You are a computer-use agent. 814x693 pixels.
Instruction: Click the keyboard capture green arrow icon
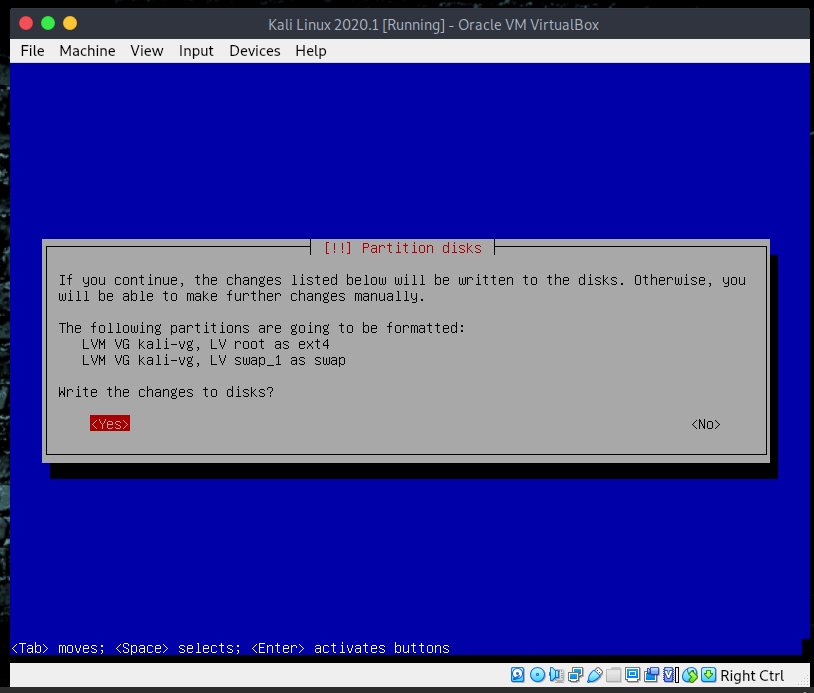[708, 675]
